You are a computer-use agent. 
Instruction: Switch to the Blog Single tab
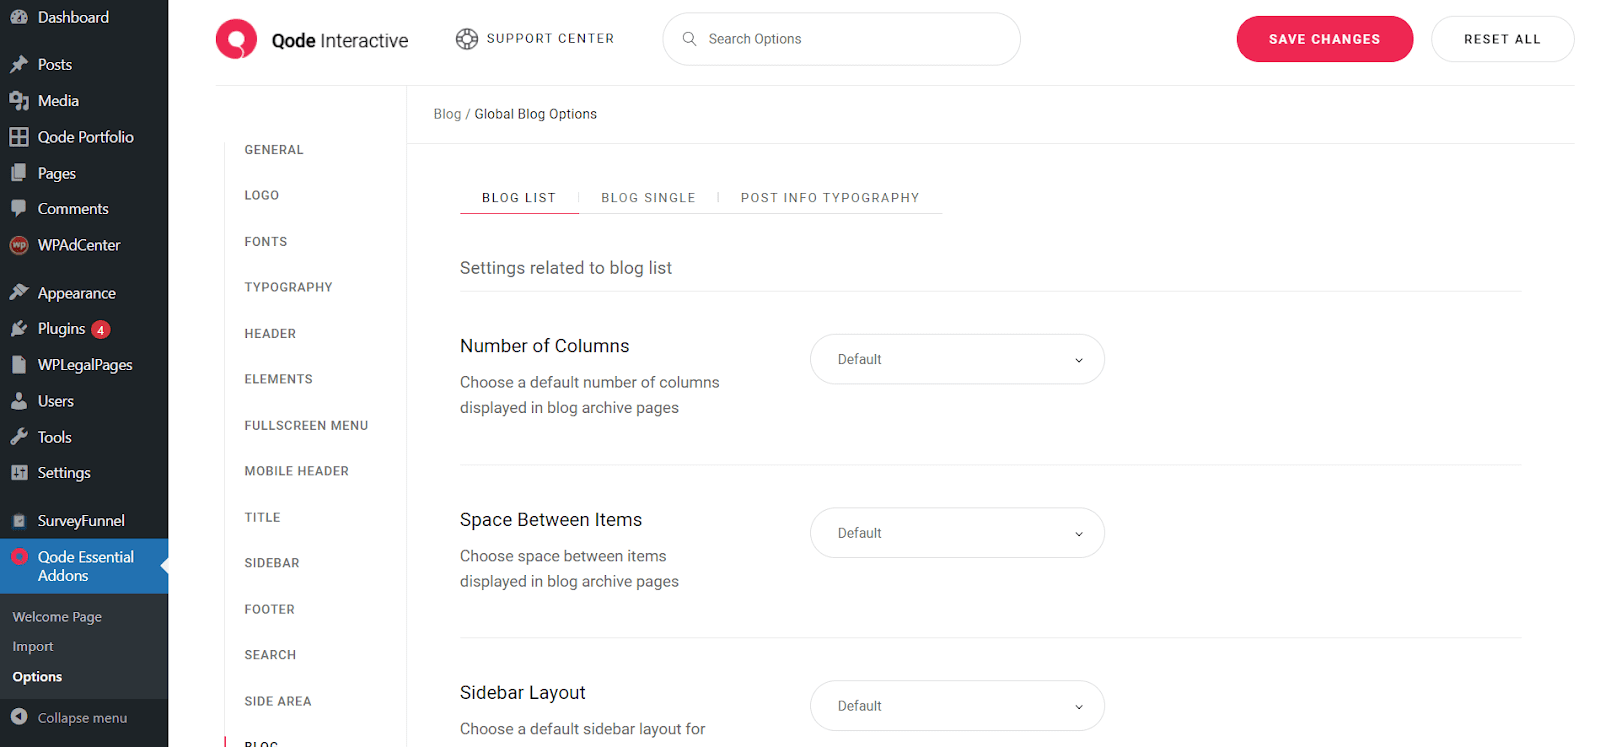click(x=648, y=198)
